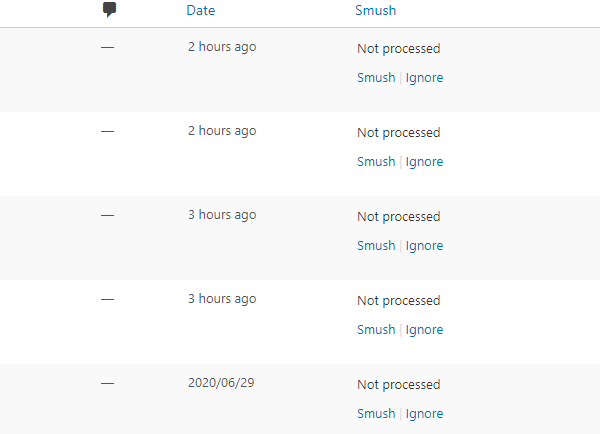Image resolution: width=600 pixels, height=434 pixels.
Task: Smush the 2020/06/29 media item
Action: pos(376,414)
